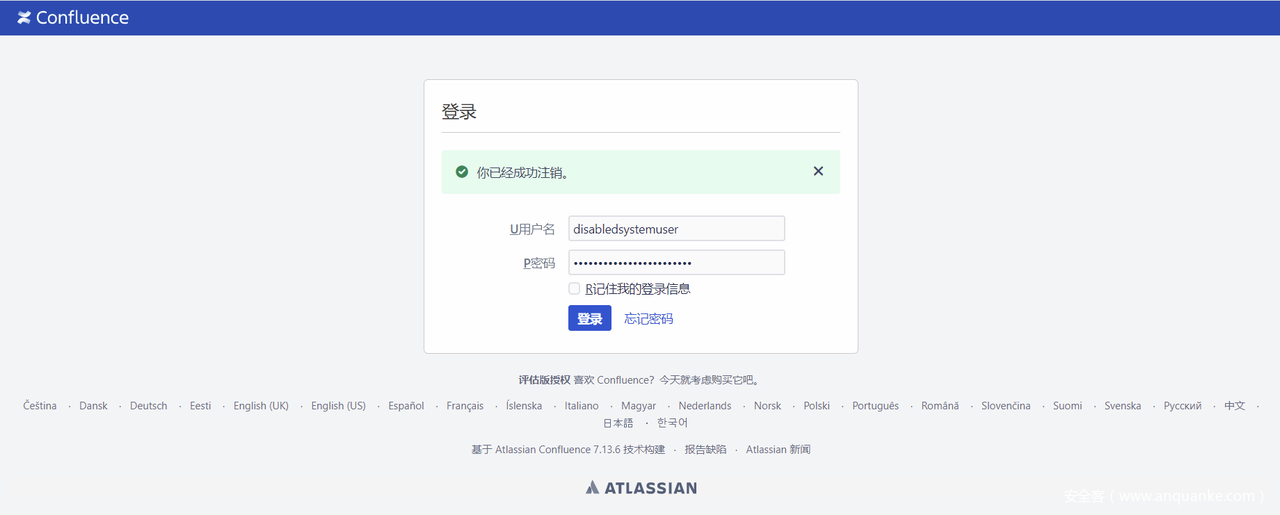Click the Confluence logo in the header

[x=73, y=17]
